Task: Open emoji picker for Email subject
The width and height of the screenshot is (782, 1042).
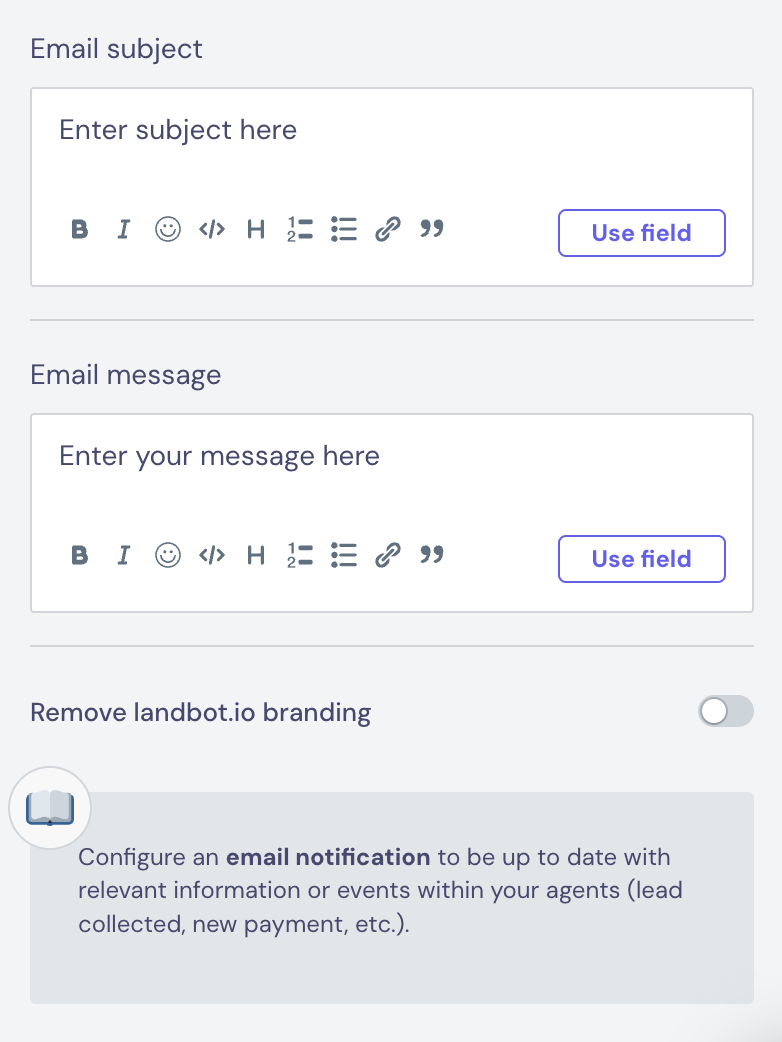Action: pyautogui.click(x=168, y=230)
